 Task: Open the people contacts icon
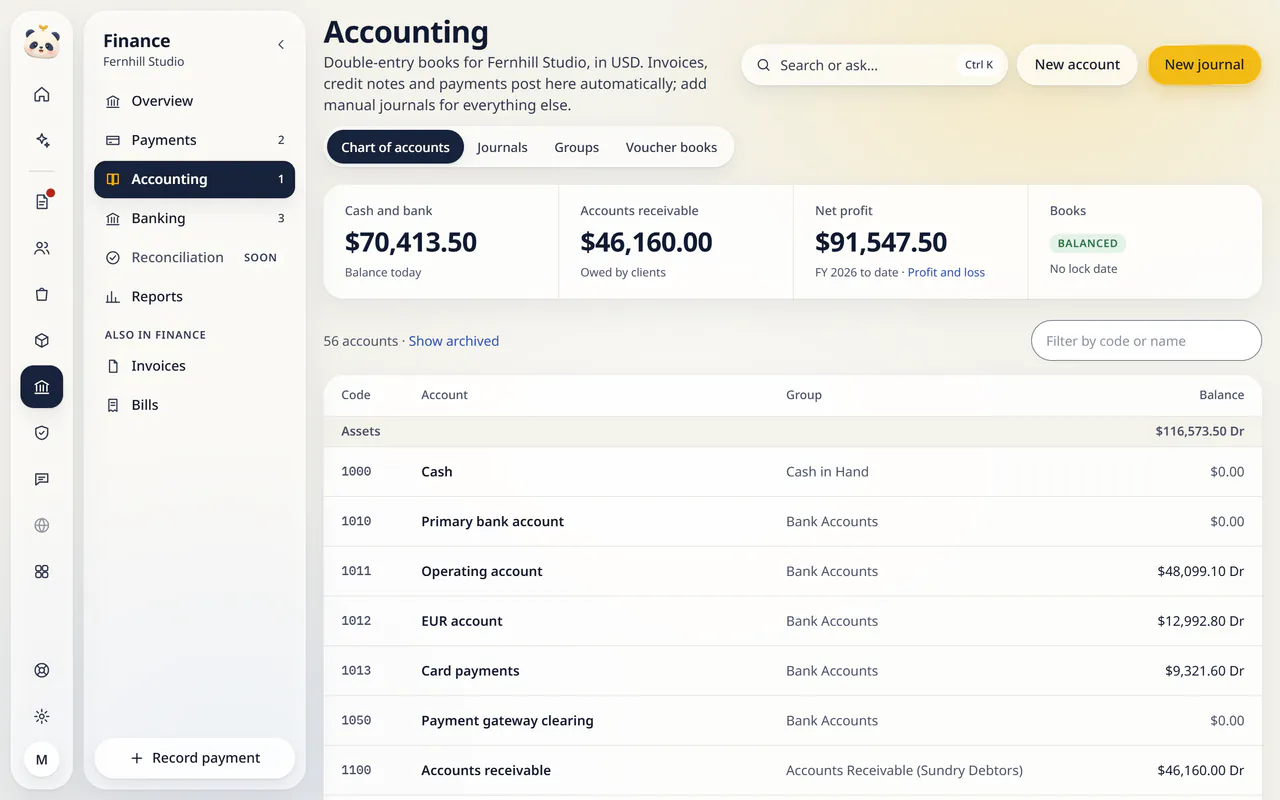coord(42,248)
